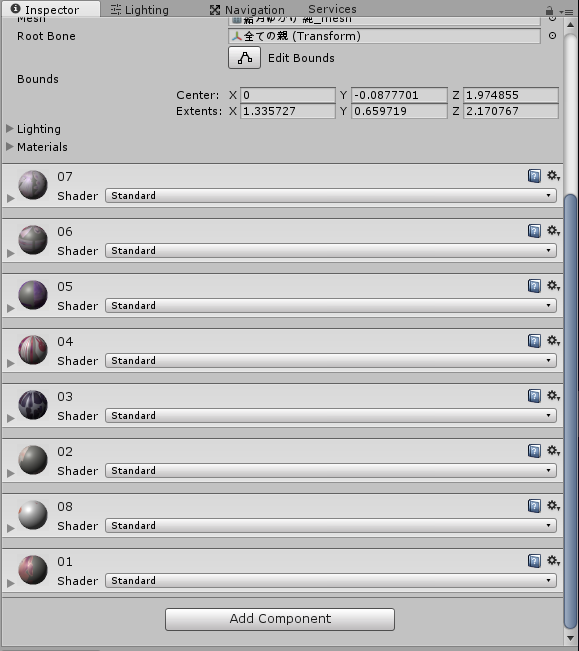Select material 04 preview sphere

[x=33, y=350]
